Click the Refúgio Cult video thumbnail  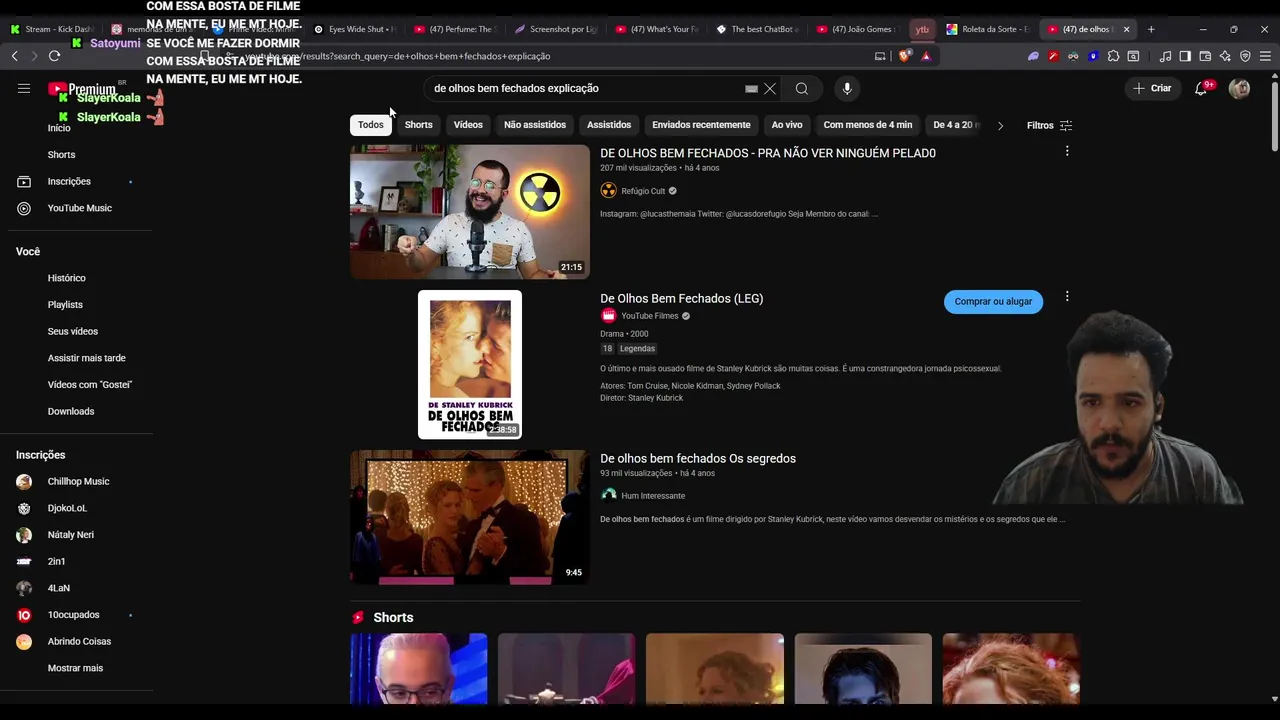pyautogui.click(x=470, y=212)
